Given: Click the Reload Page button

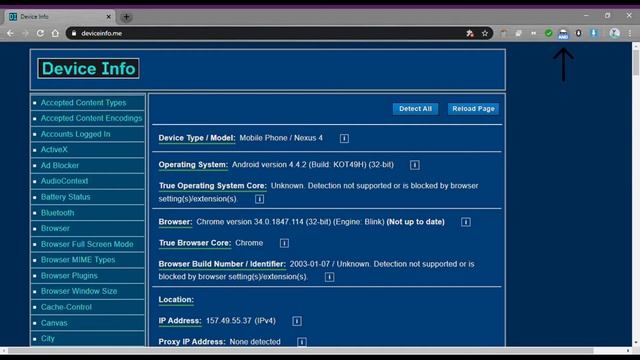Looking at the screenshot, I should tap(473, 109).
